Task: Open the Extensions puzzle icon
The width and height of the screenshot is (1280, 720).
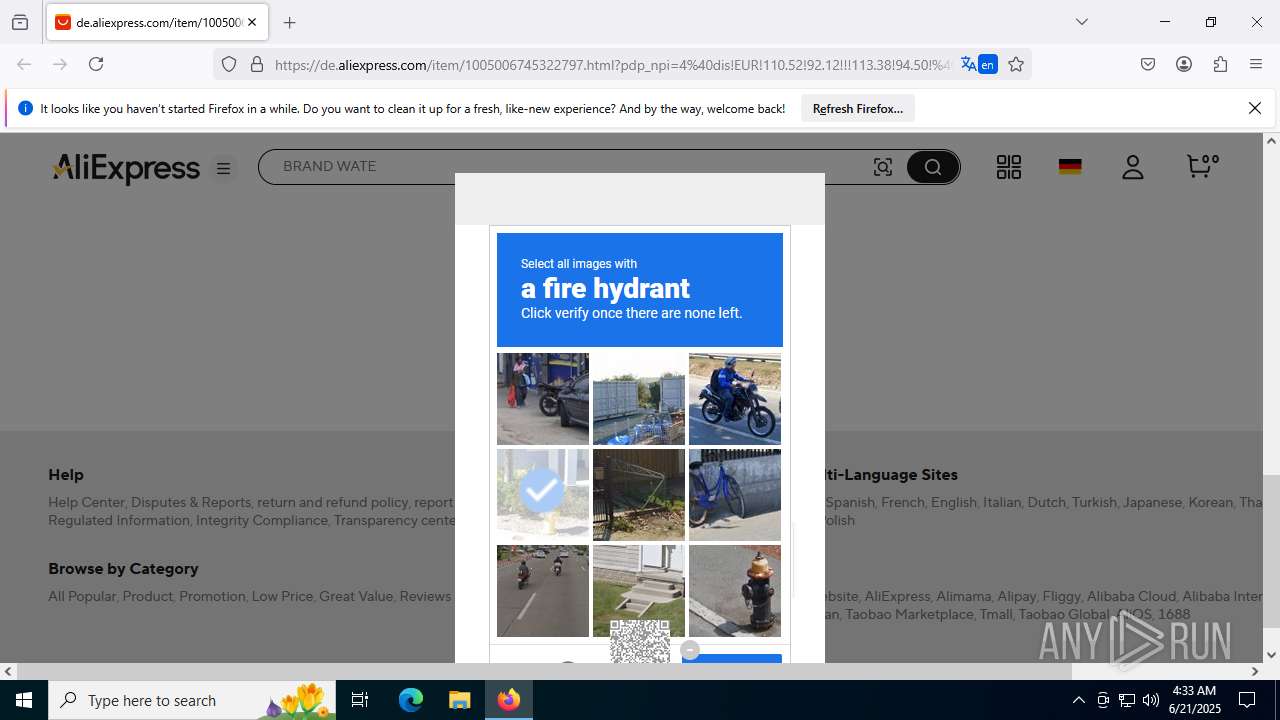Action: point(1220,64)
